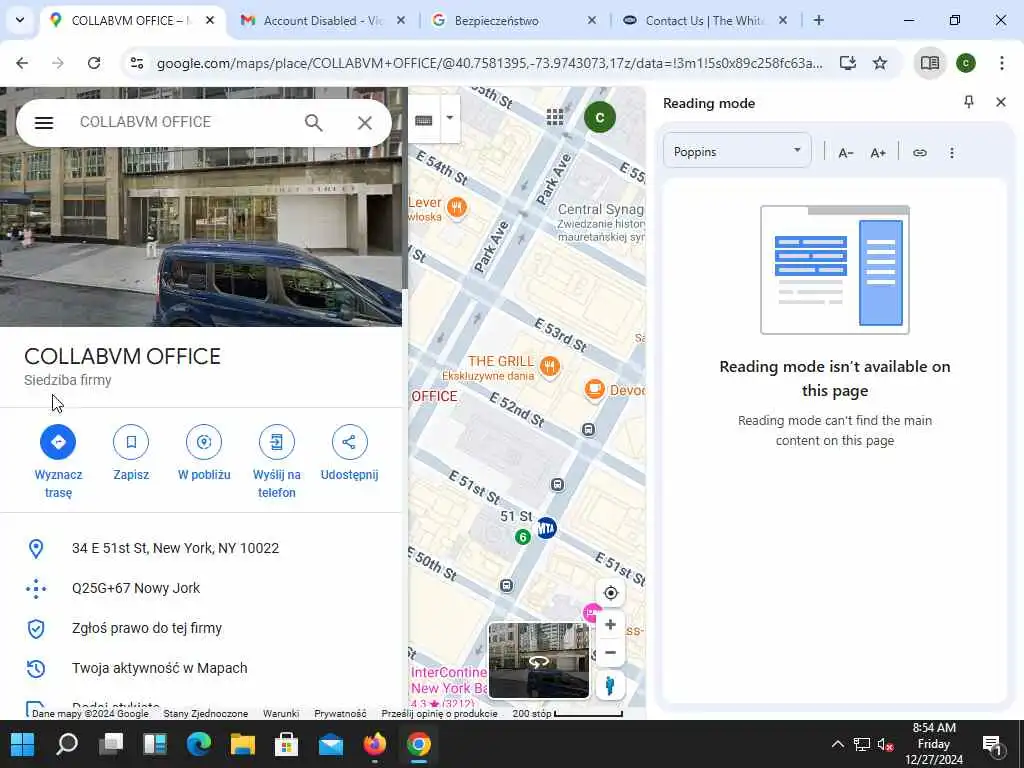Image resolution: width=1024 pixels, height=768 pixels.
Task: Show my location on the map
Action: click(x=611, y=593)
